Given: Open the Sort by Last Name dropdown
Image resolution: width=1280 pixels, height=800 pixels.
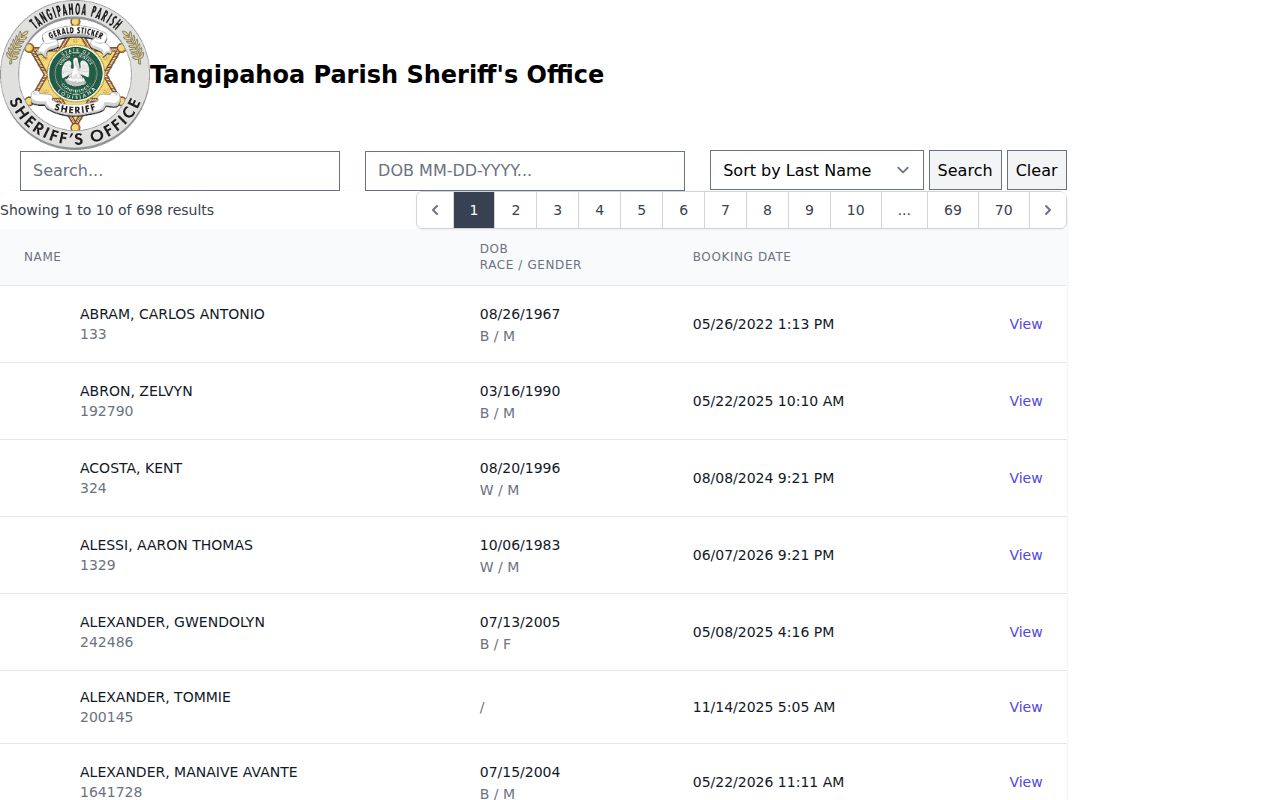Looking at the screenshot, I should coord(816,170).
